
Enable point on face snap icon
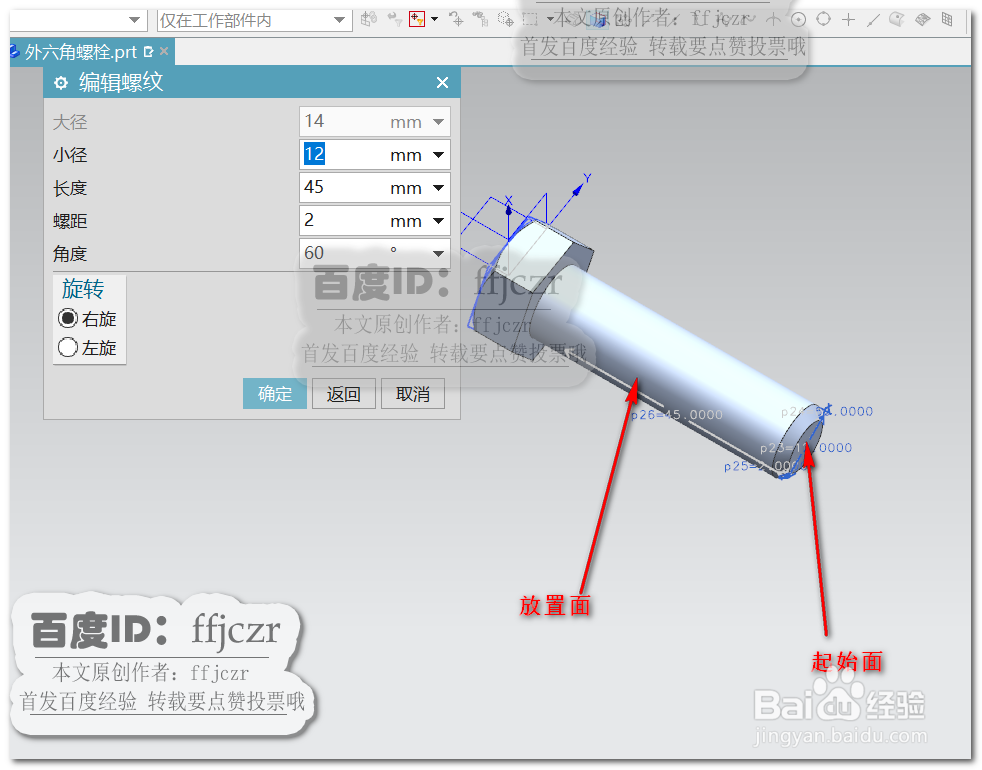point(897,19)
